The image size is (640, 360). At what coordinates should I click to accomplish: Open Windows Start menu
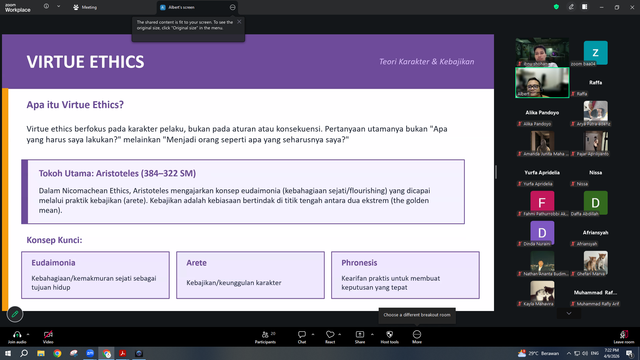[7, 353]
